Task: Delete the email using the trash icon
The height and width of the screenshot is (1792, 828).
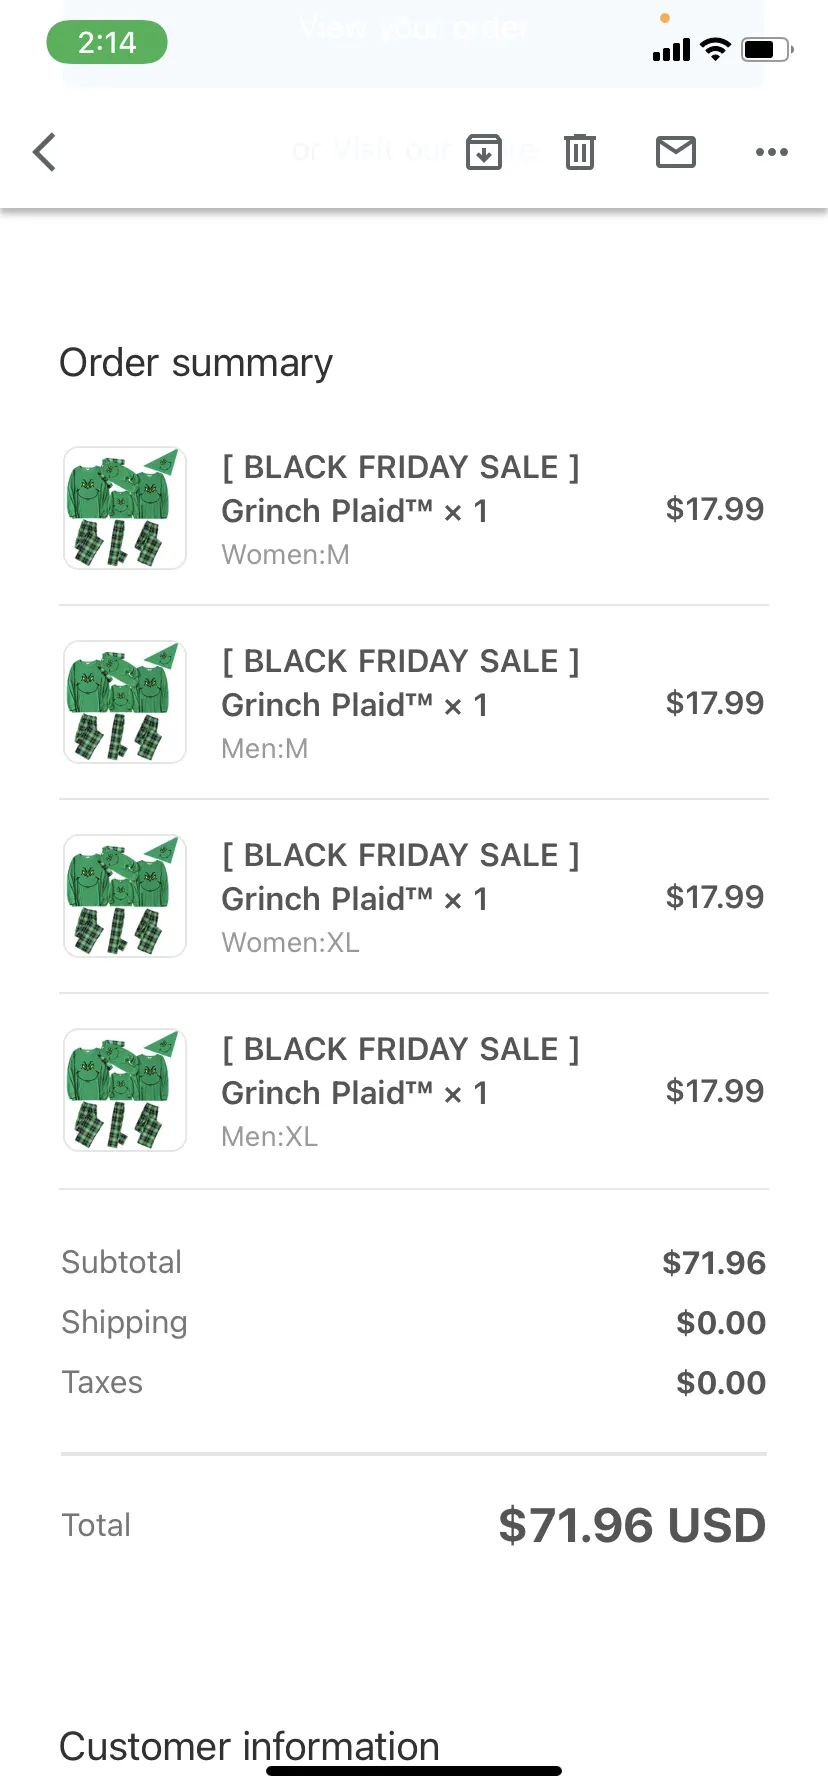Action: (x=580, y=152)
